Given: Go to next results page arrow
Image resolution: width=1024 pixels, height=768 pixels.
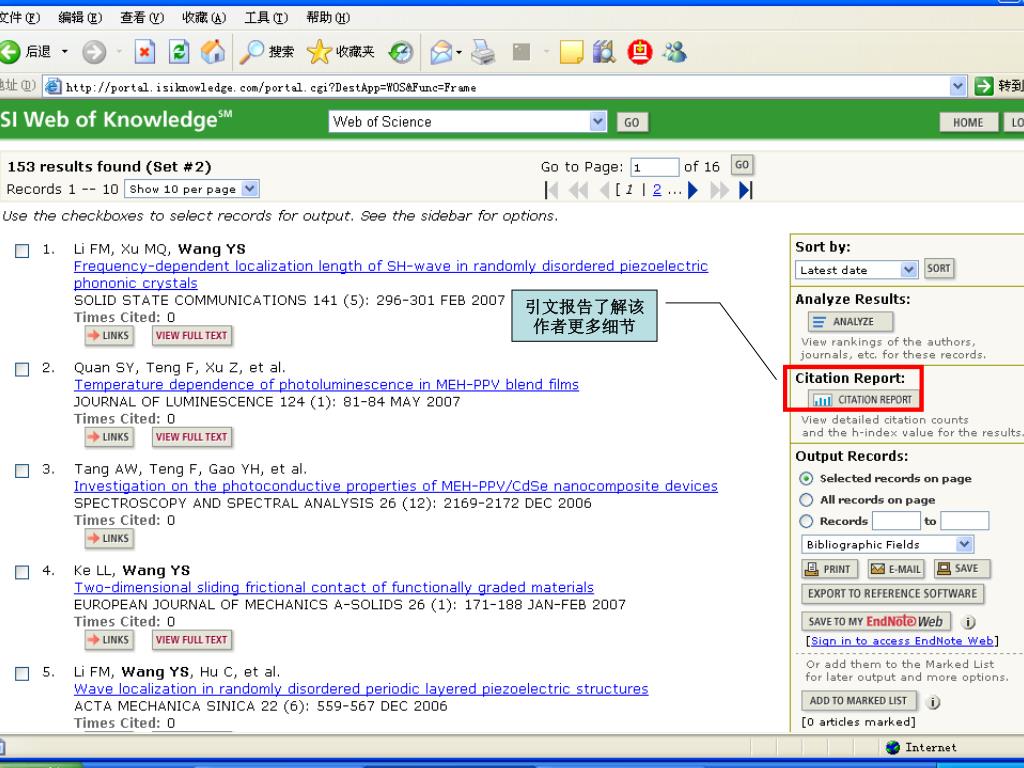Looking at the screenshot, I should click(693, 190).
